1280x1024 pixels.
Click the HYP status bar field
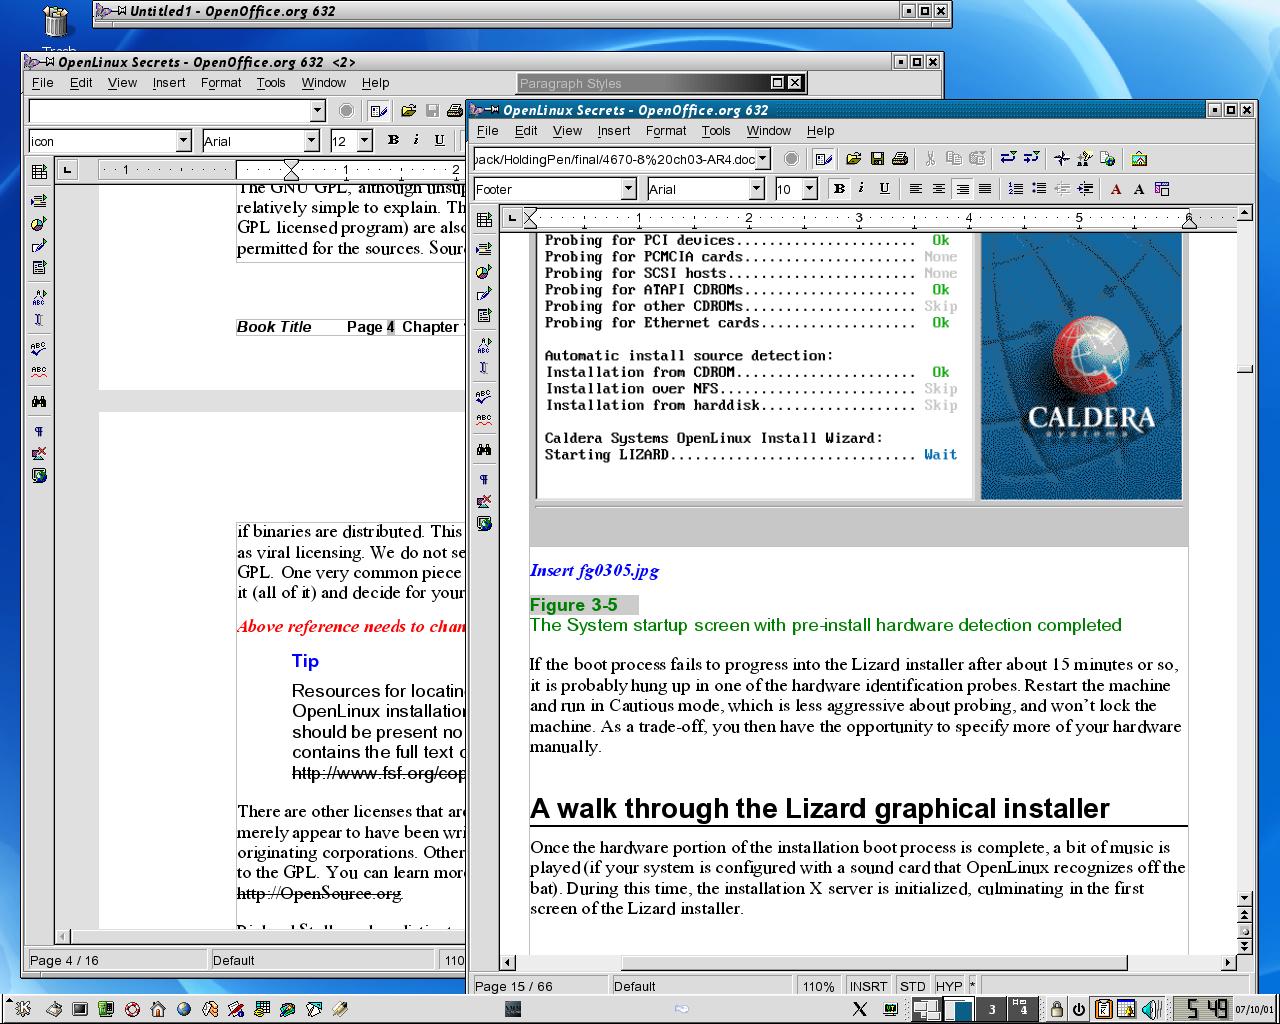click(948, 986)
